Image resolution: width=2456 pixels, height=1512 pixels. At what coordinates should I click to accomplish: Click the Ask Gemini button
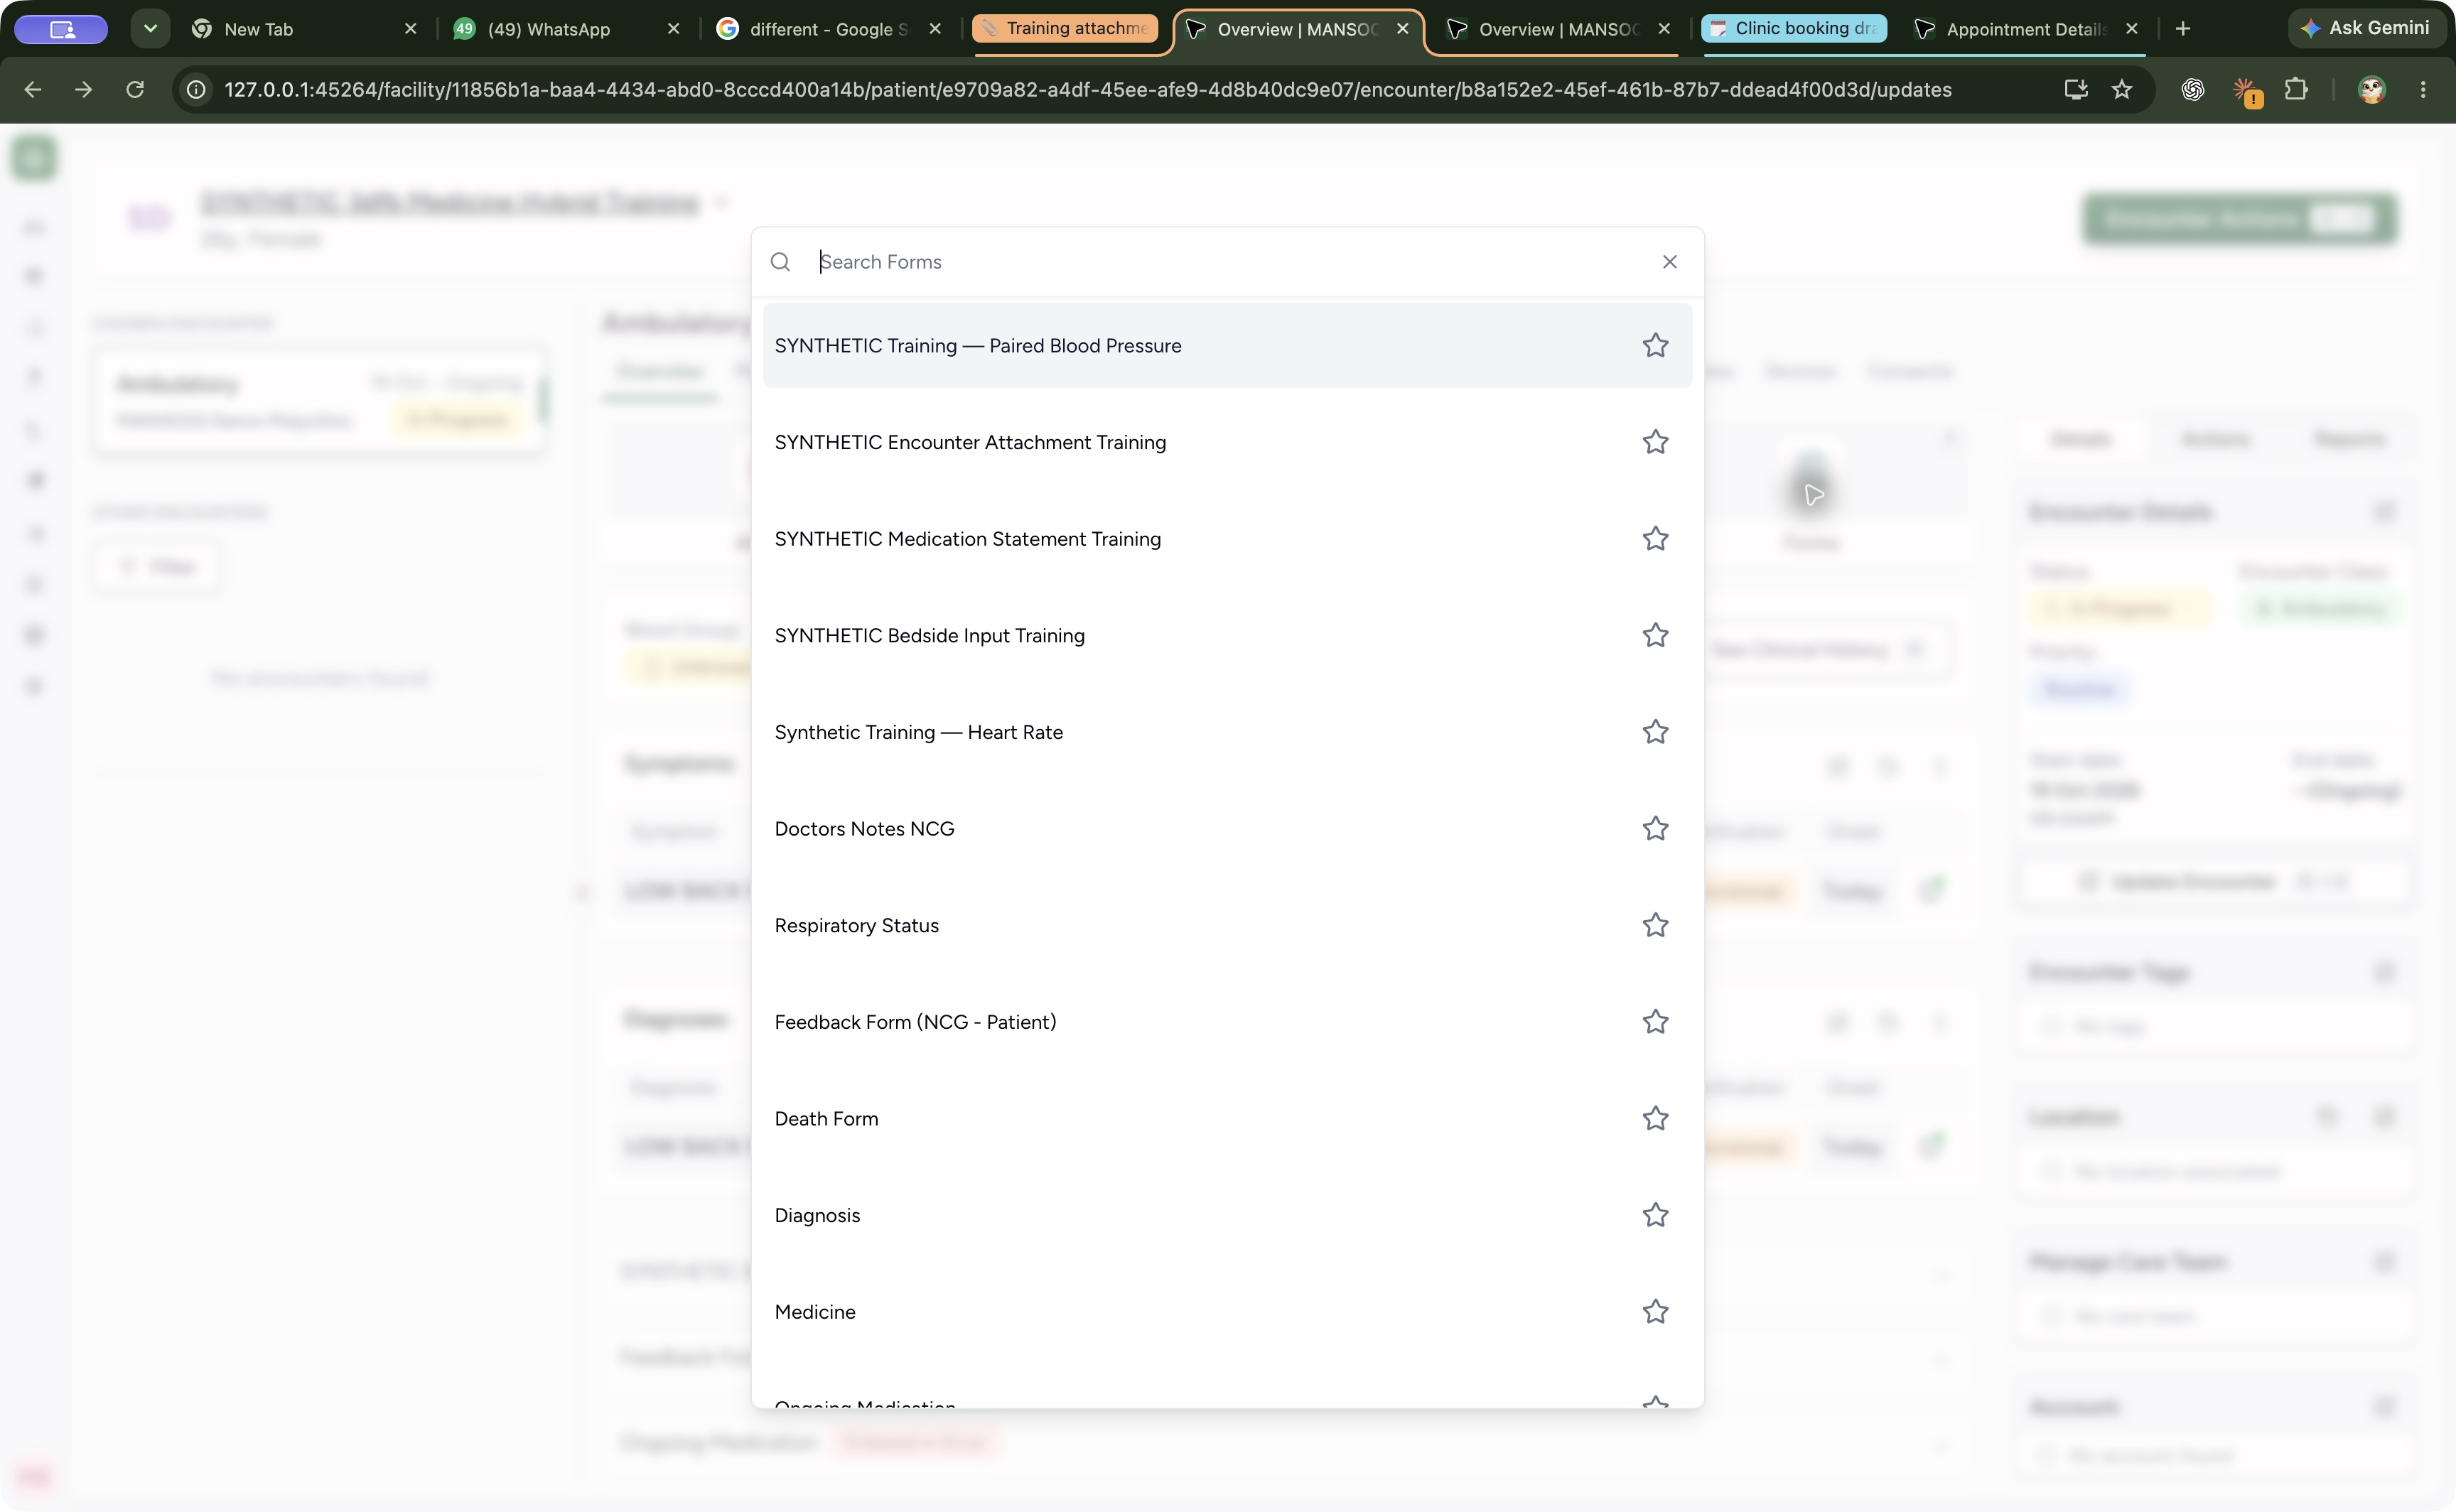(2365, 29)
